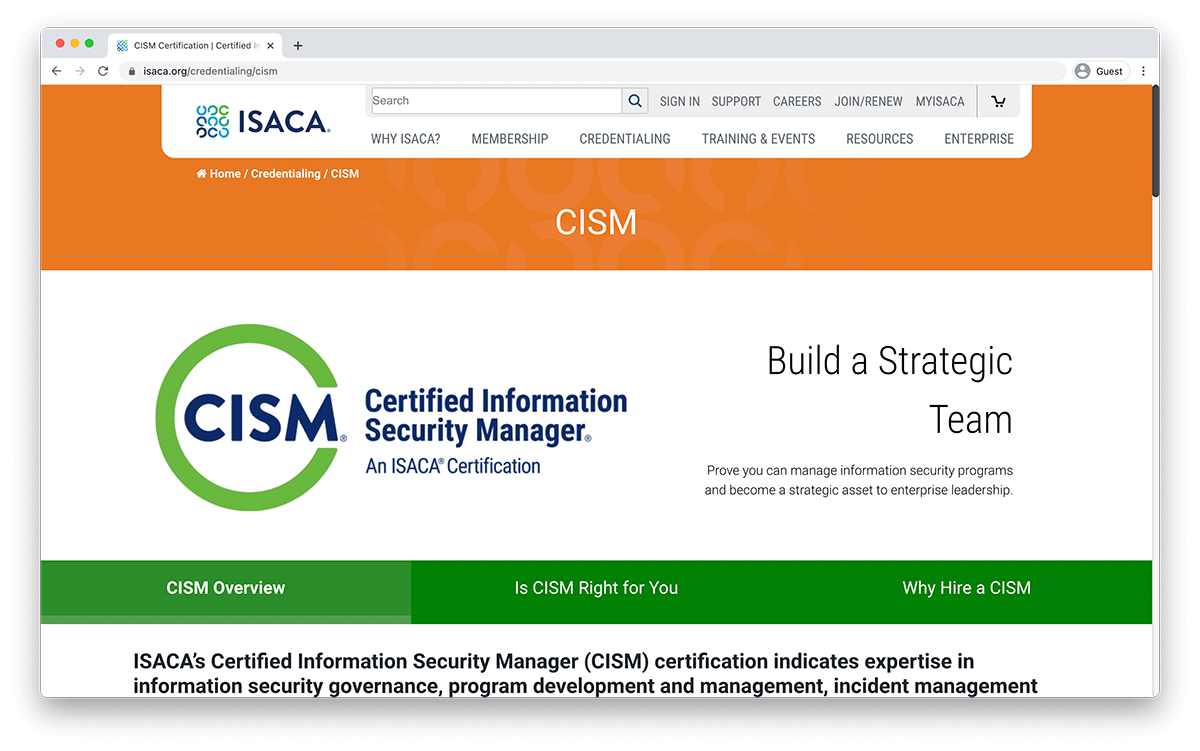Click the Sign In link
The height and width of the screenshot is (751, 1200).
click(680, 101)
